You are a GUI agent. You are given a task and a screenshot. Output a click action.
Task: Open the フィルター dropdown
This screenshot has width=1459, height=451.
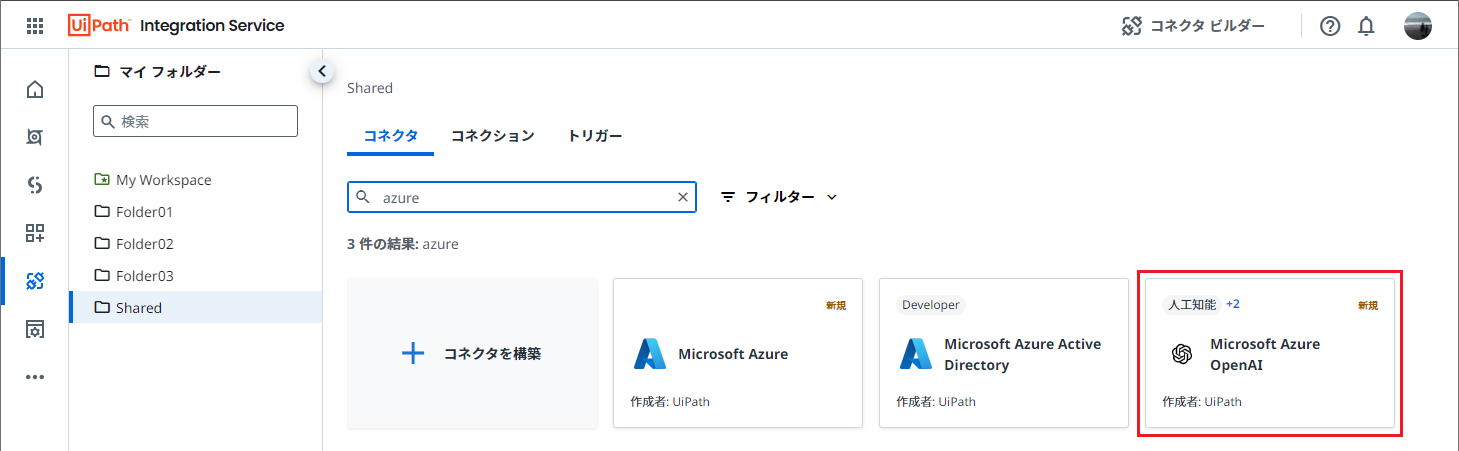point(779,197)
